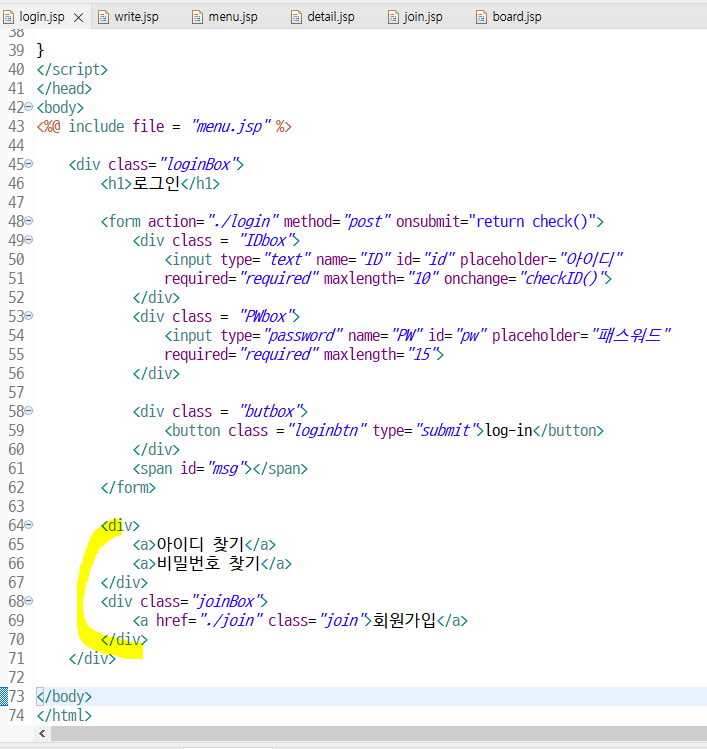Click the "msg" span id value
This screenshot has height=749, width=707.
tap(226, 469)
